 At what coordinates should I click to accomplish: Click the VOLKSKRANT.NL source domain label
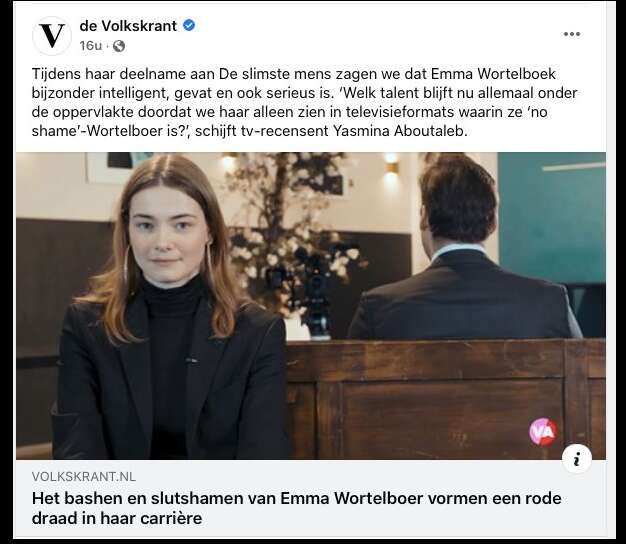84,477
